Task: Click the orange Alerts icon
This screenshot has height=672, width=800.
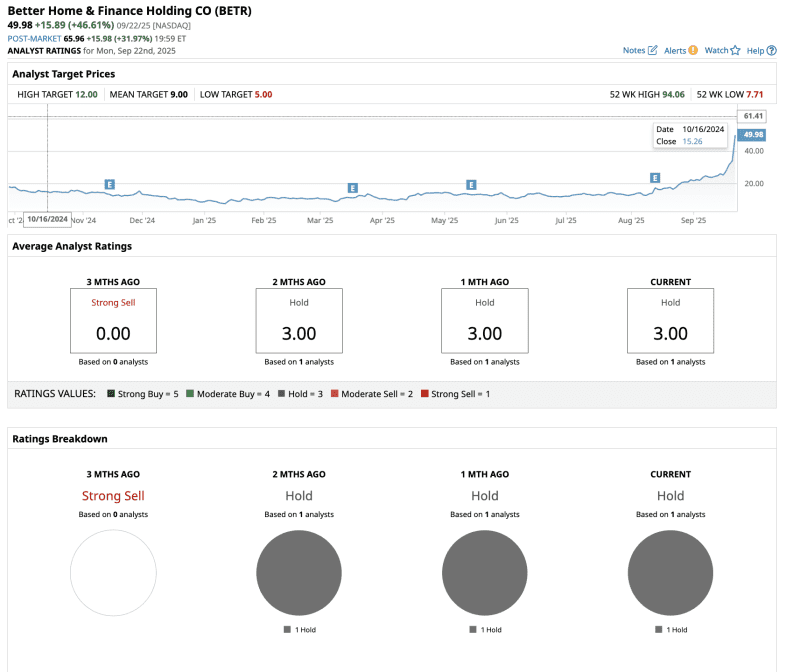Action: pyautogui.click(x=693, y=50)
